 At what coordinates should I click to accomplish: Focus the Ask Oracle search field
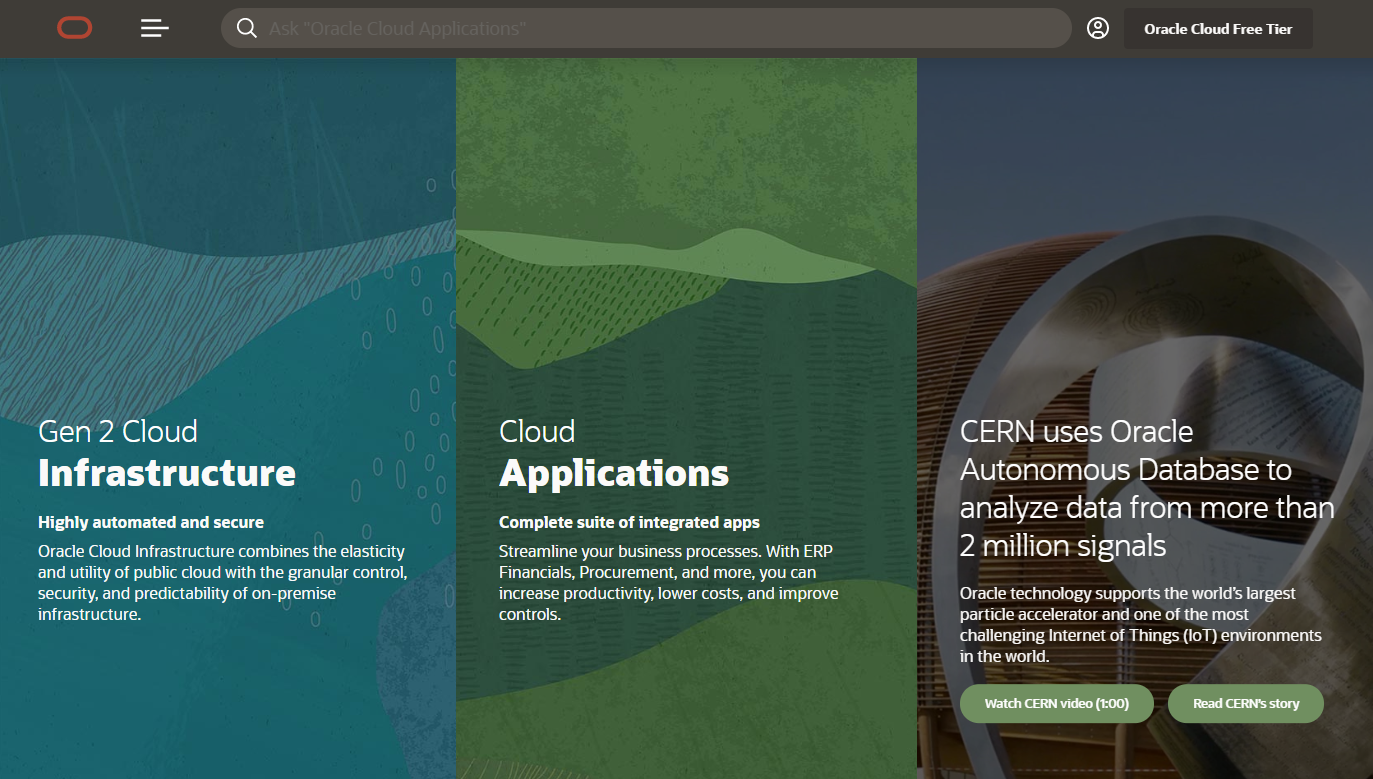click(x=646, y=28)
